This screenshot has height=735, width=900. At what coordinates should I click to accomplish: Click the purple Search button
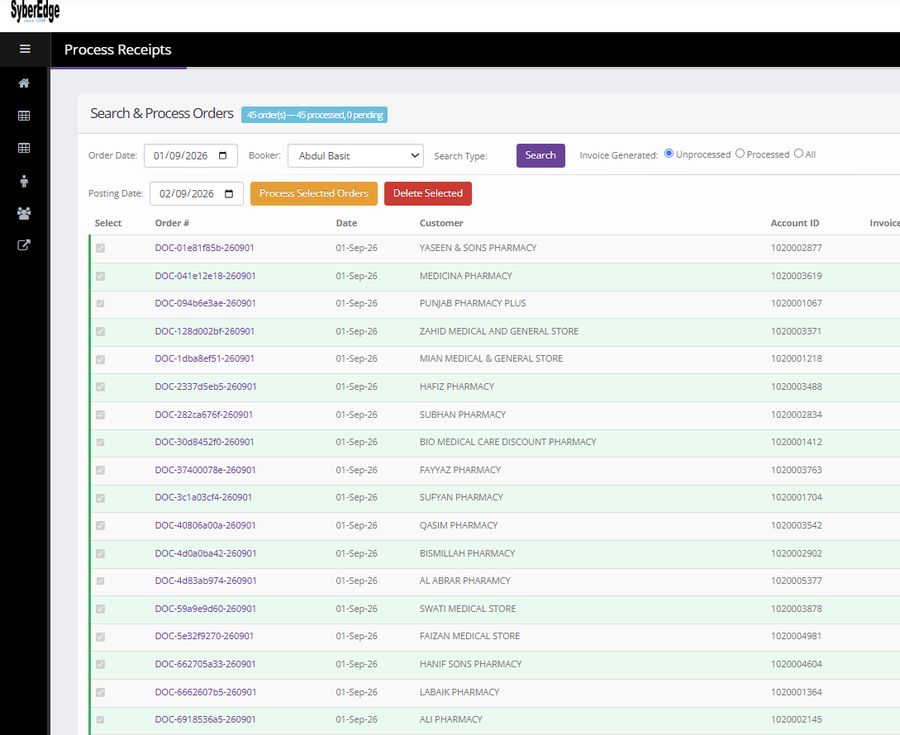point(540,155)
